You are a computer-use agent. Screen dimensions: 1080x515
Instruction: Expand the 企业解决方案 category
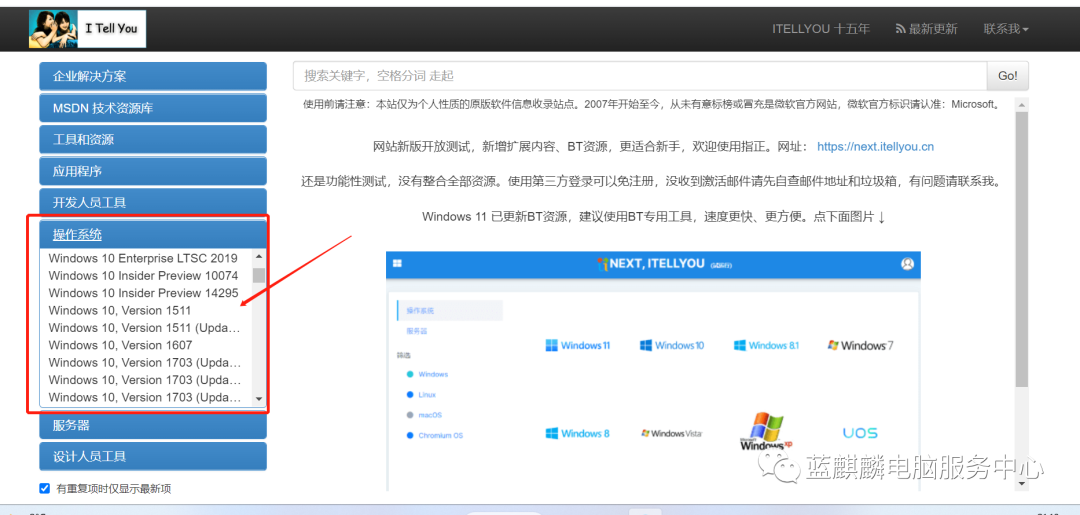coord(153,76)
